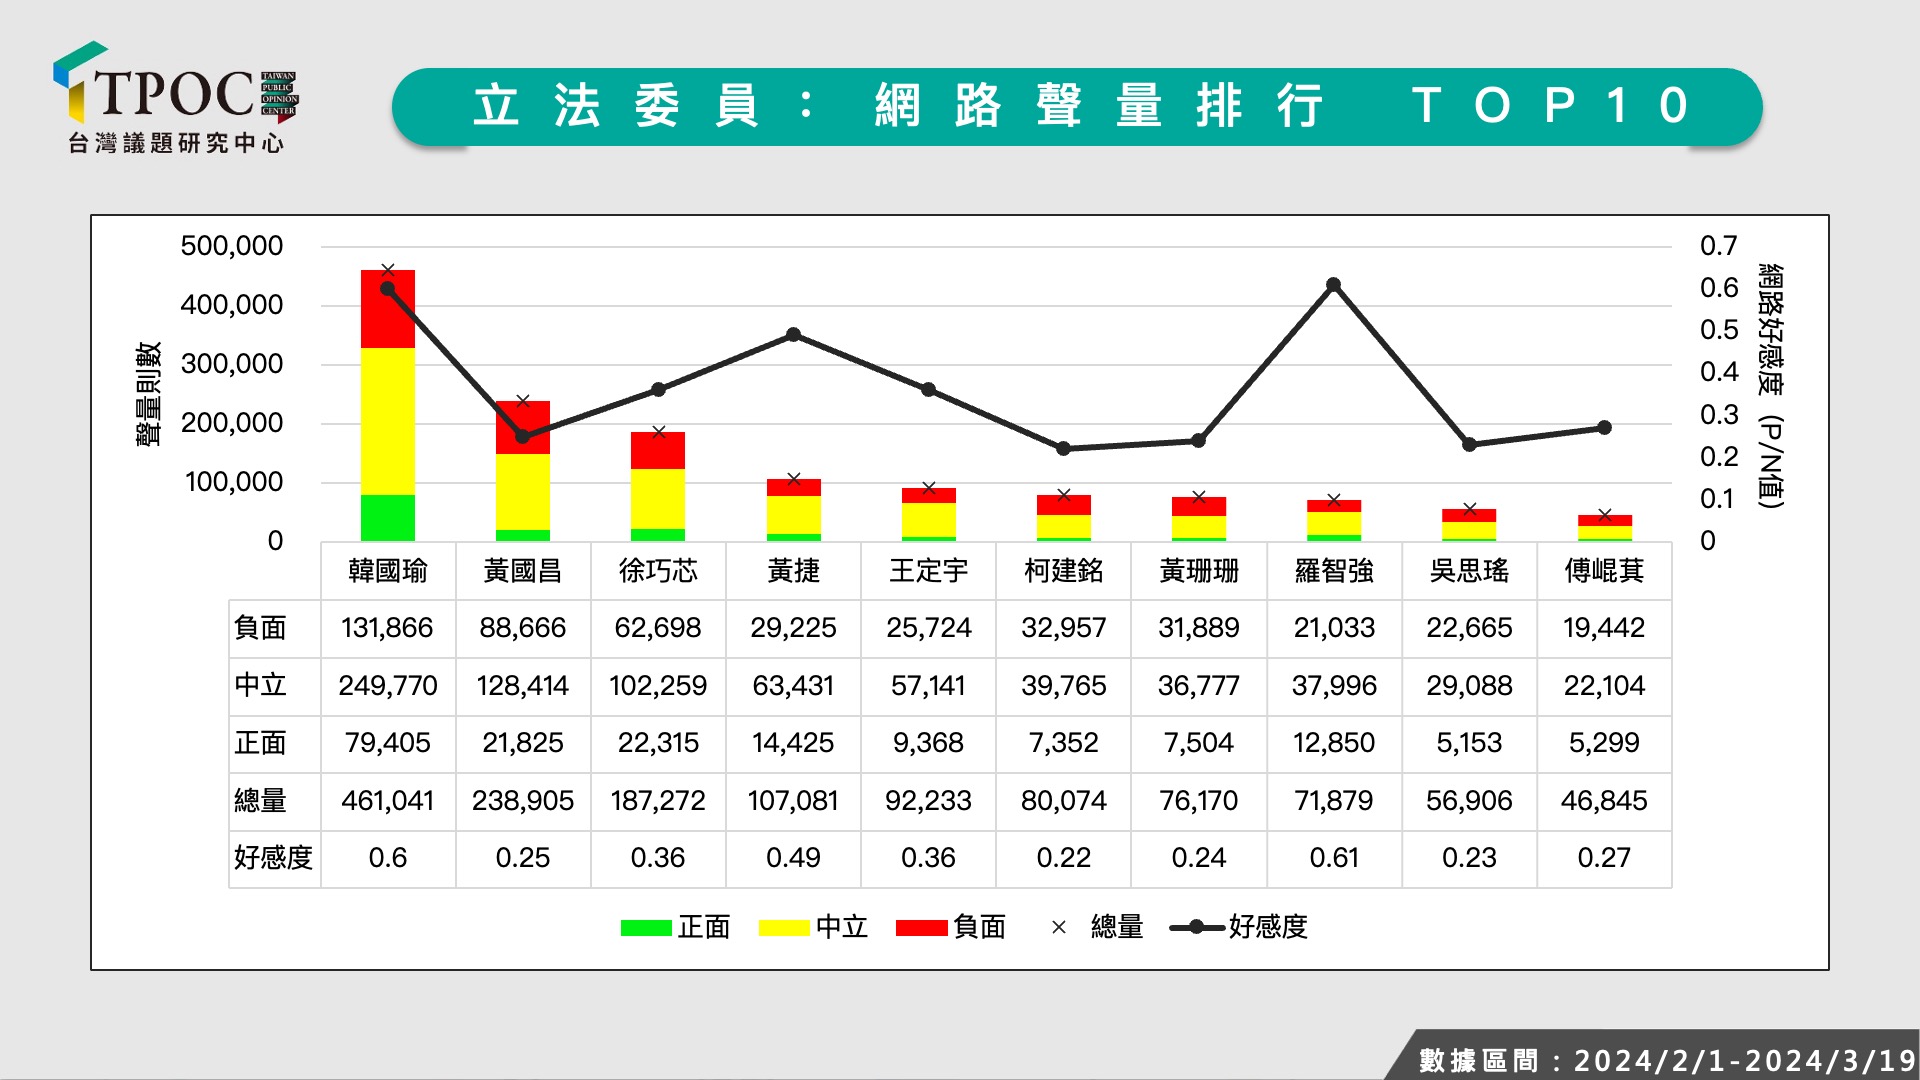Click the 好感度 row label

(273, 858)
